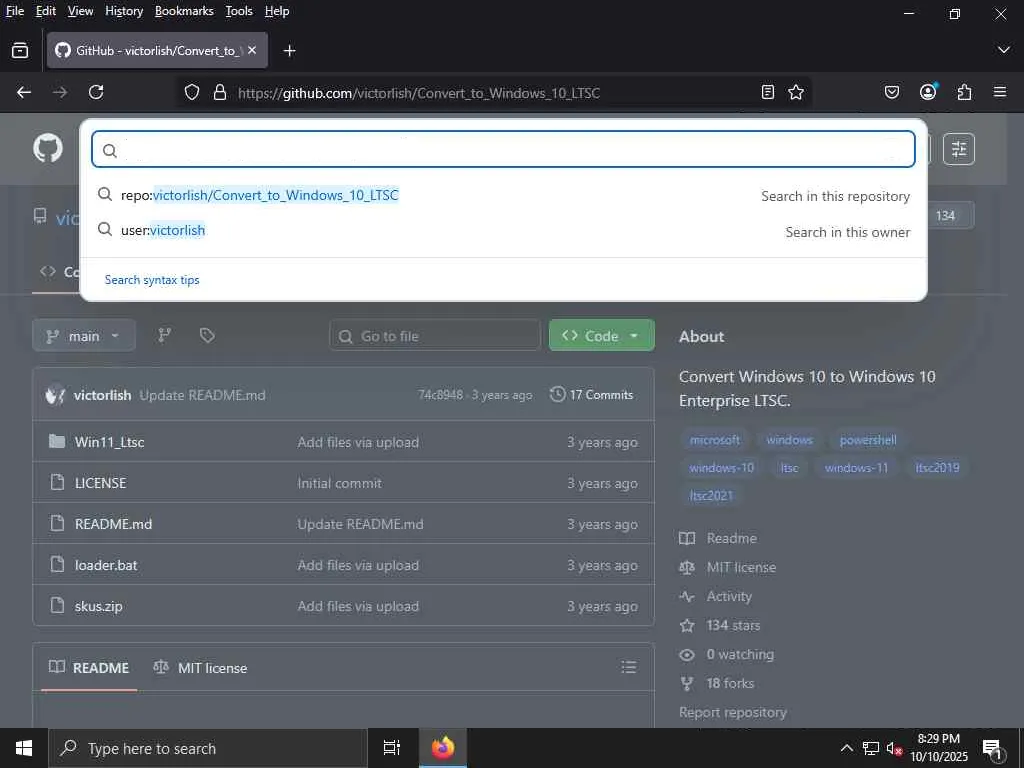Open commit history clock icon
Image resolution: width=1024 pixels, height=768 pixels.
(557, 394)
